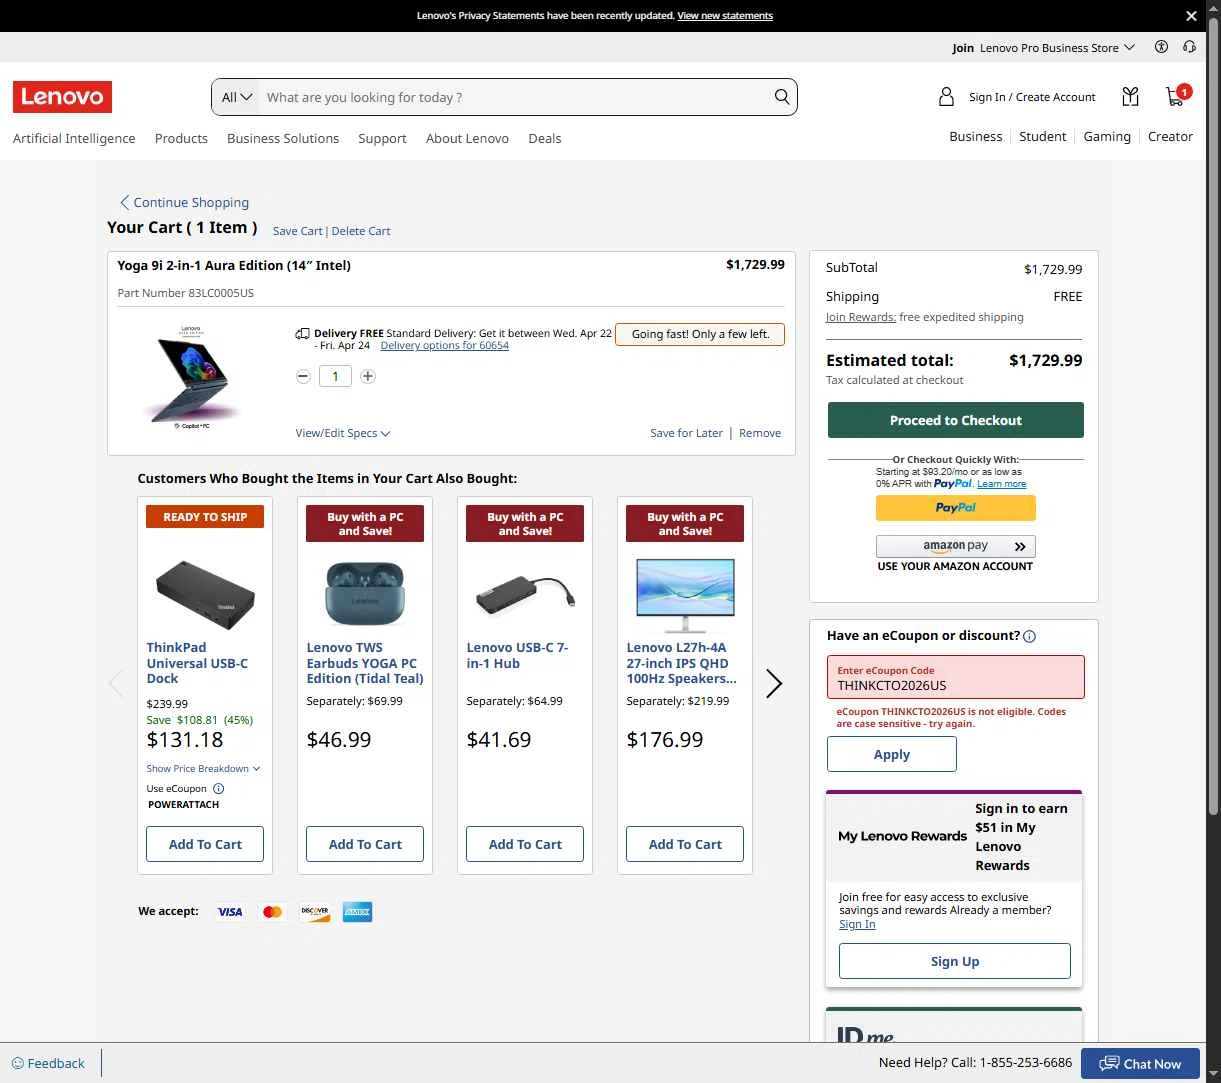1221x1083 pixels.
Task: Click Continue Shopping link
Action: (184, 202)
